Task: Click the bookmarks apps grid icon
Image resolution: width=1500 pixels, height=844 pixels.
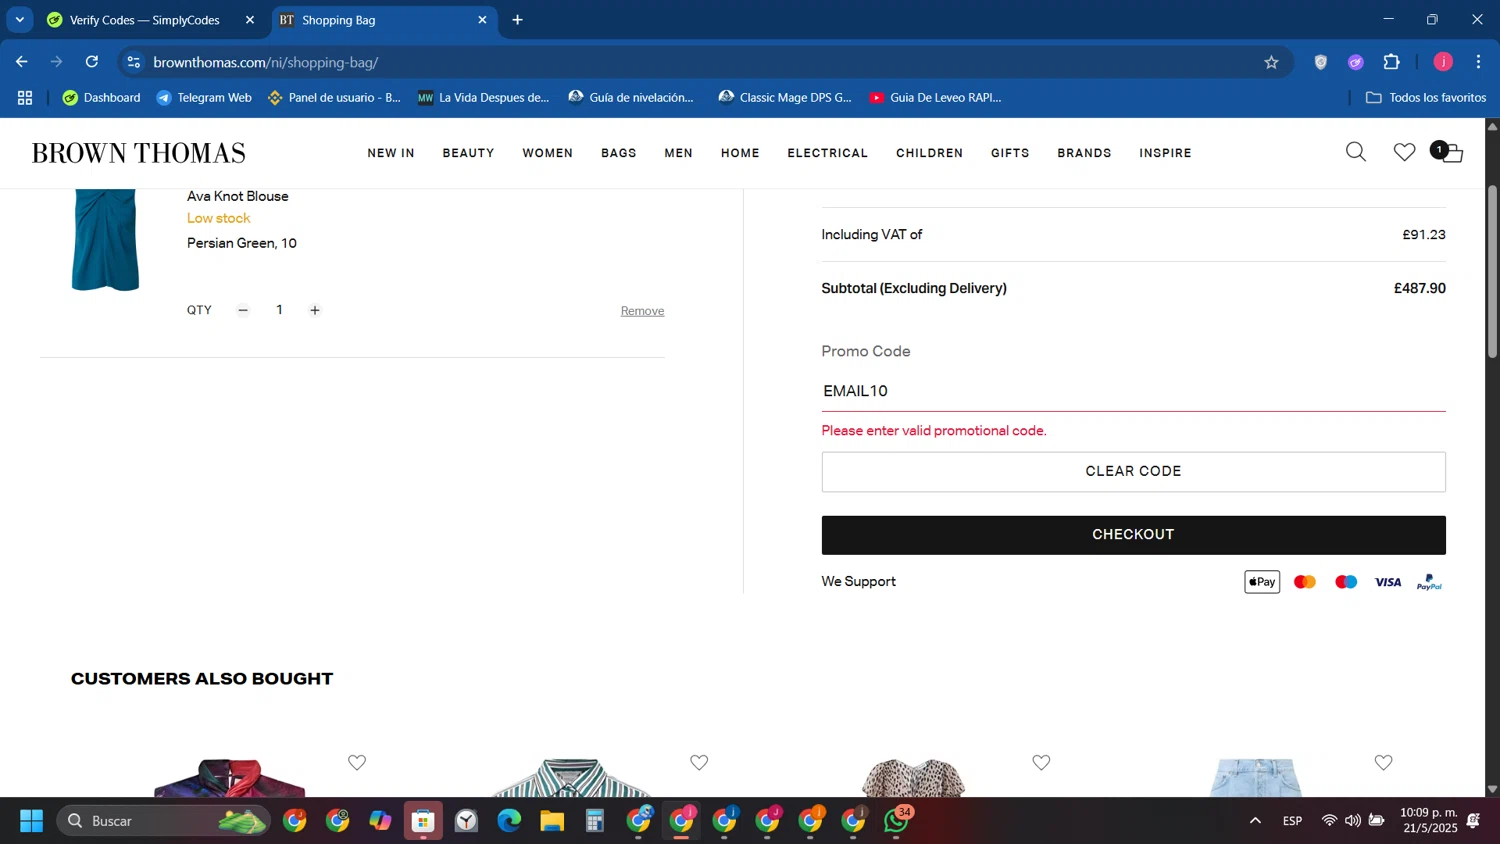Action: point(25,98)
